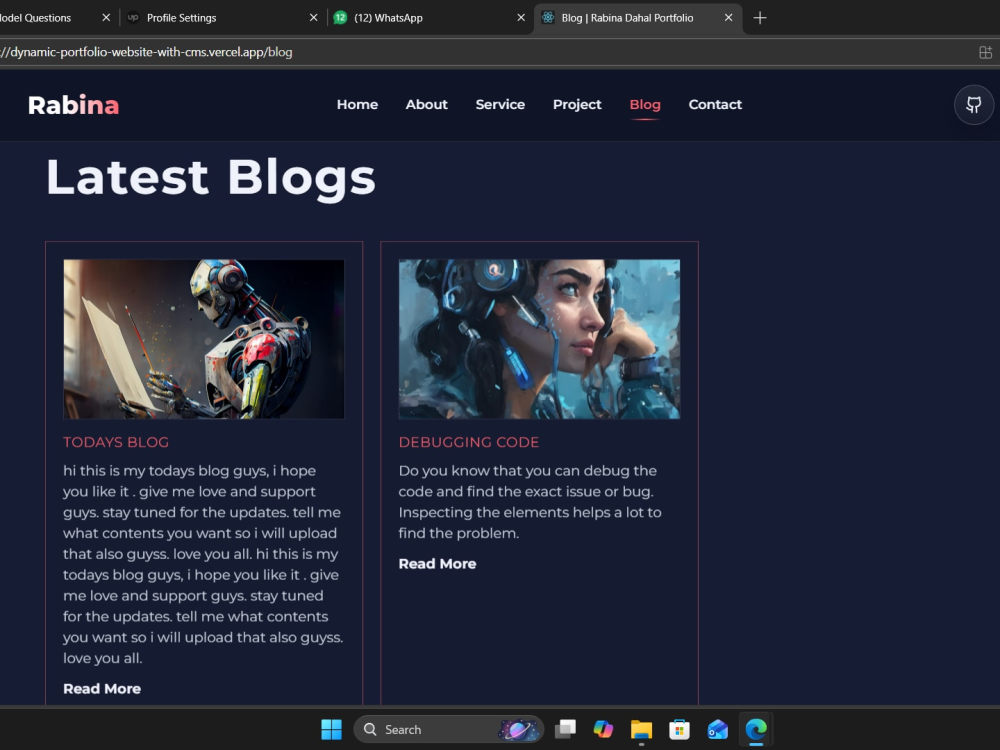The width and height of the screenshot is (1000, 750).
Task: Click the WhatsApp tab favicon
Action: (340, 18)
